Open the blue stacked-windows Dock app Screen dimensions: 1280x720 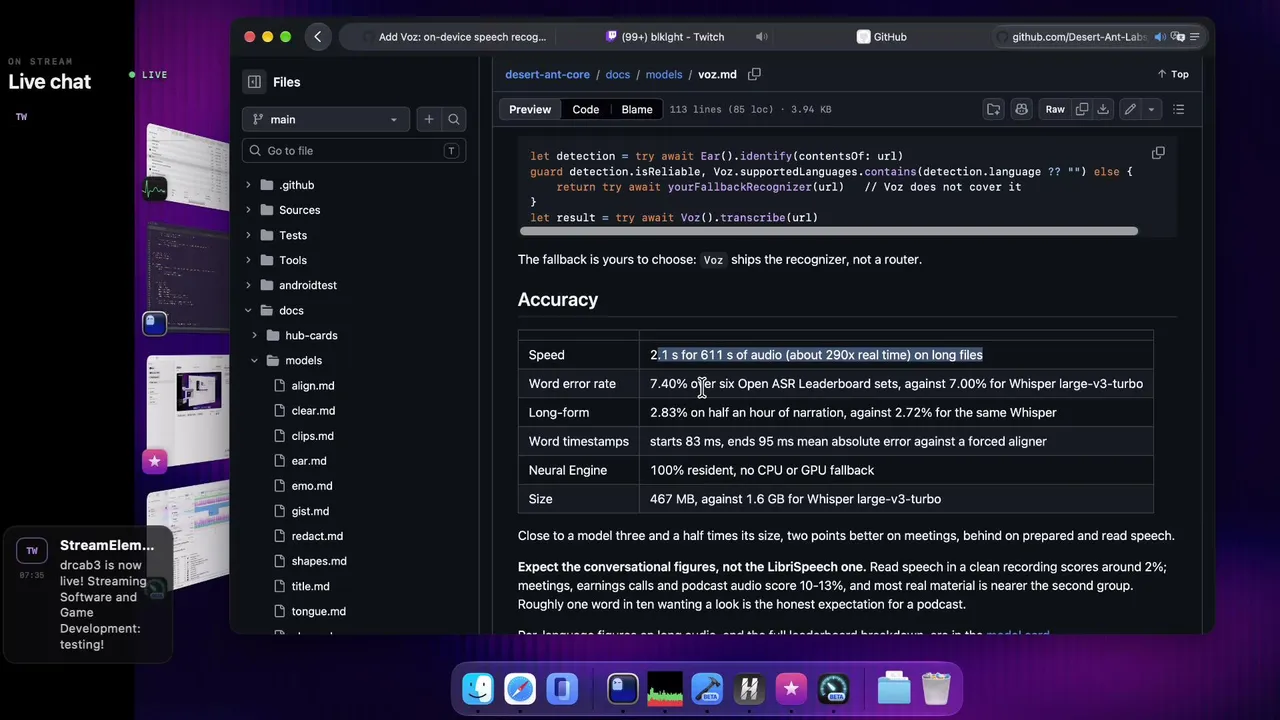coord(562,689)
